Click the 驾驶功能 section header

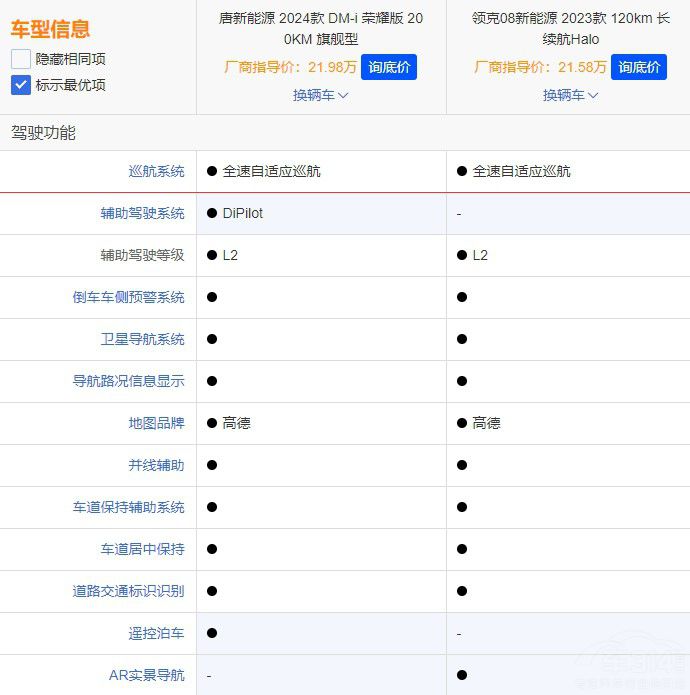(x=43, y=133)
